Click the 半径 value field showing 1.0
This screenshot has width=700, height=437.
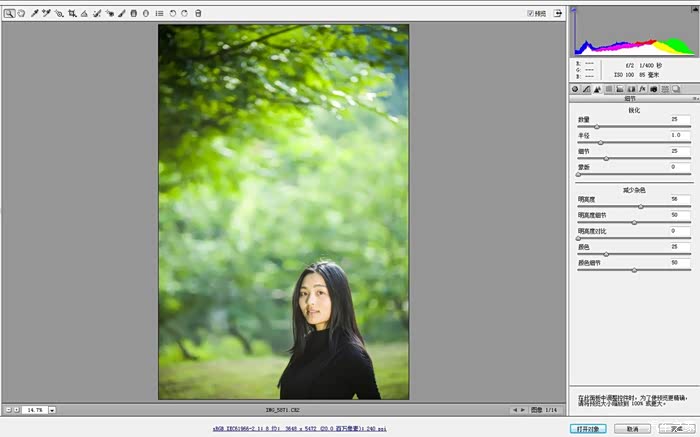coord(679,135)
